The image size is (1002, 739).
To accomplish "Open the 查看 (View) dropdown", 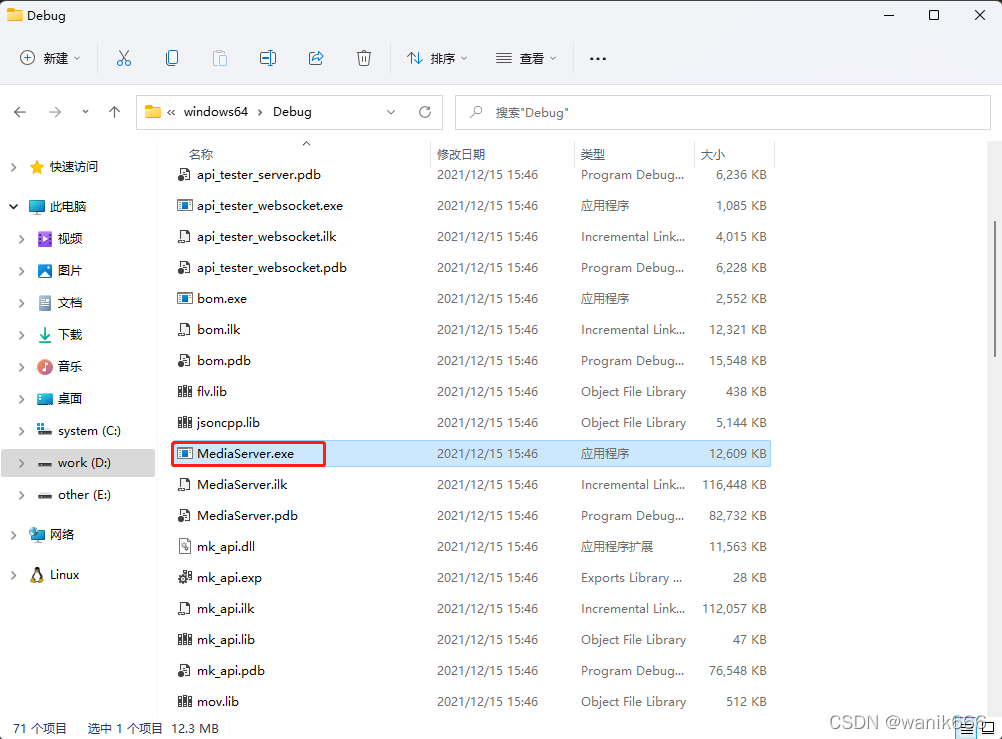I will pos(526,58).
